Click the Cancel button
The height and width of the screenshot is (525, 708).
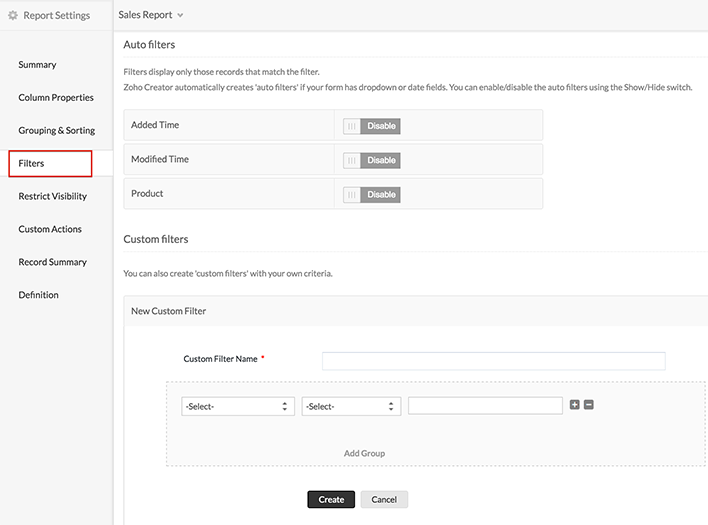pos(384,499)
